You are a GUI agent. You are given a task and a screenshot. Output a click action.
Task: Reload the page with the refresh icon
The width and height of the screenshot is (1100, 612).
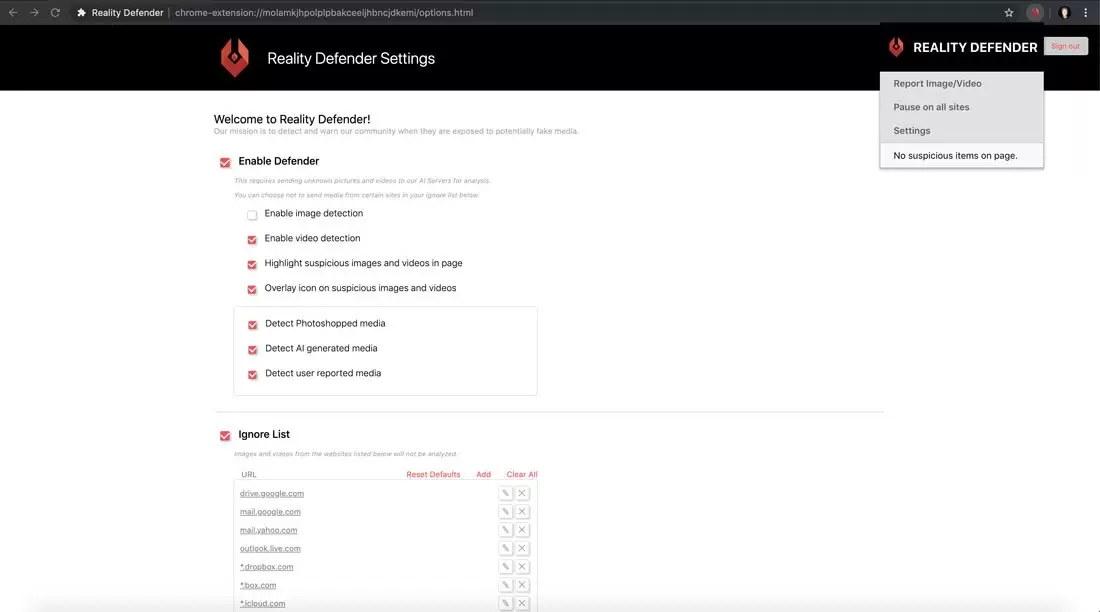(55, 13)
